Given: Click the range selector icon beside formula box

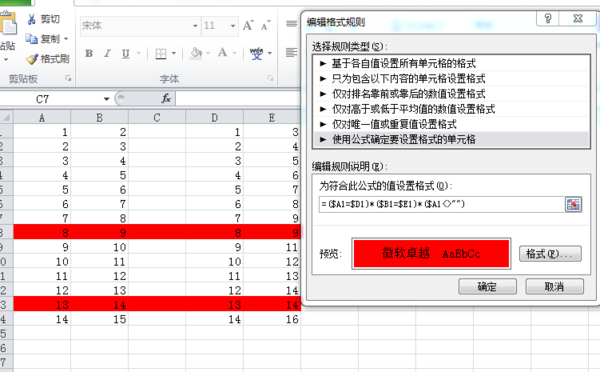Looking at the screenshot, I should [x=573, y=204].
